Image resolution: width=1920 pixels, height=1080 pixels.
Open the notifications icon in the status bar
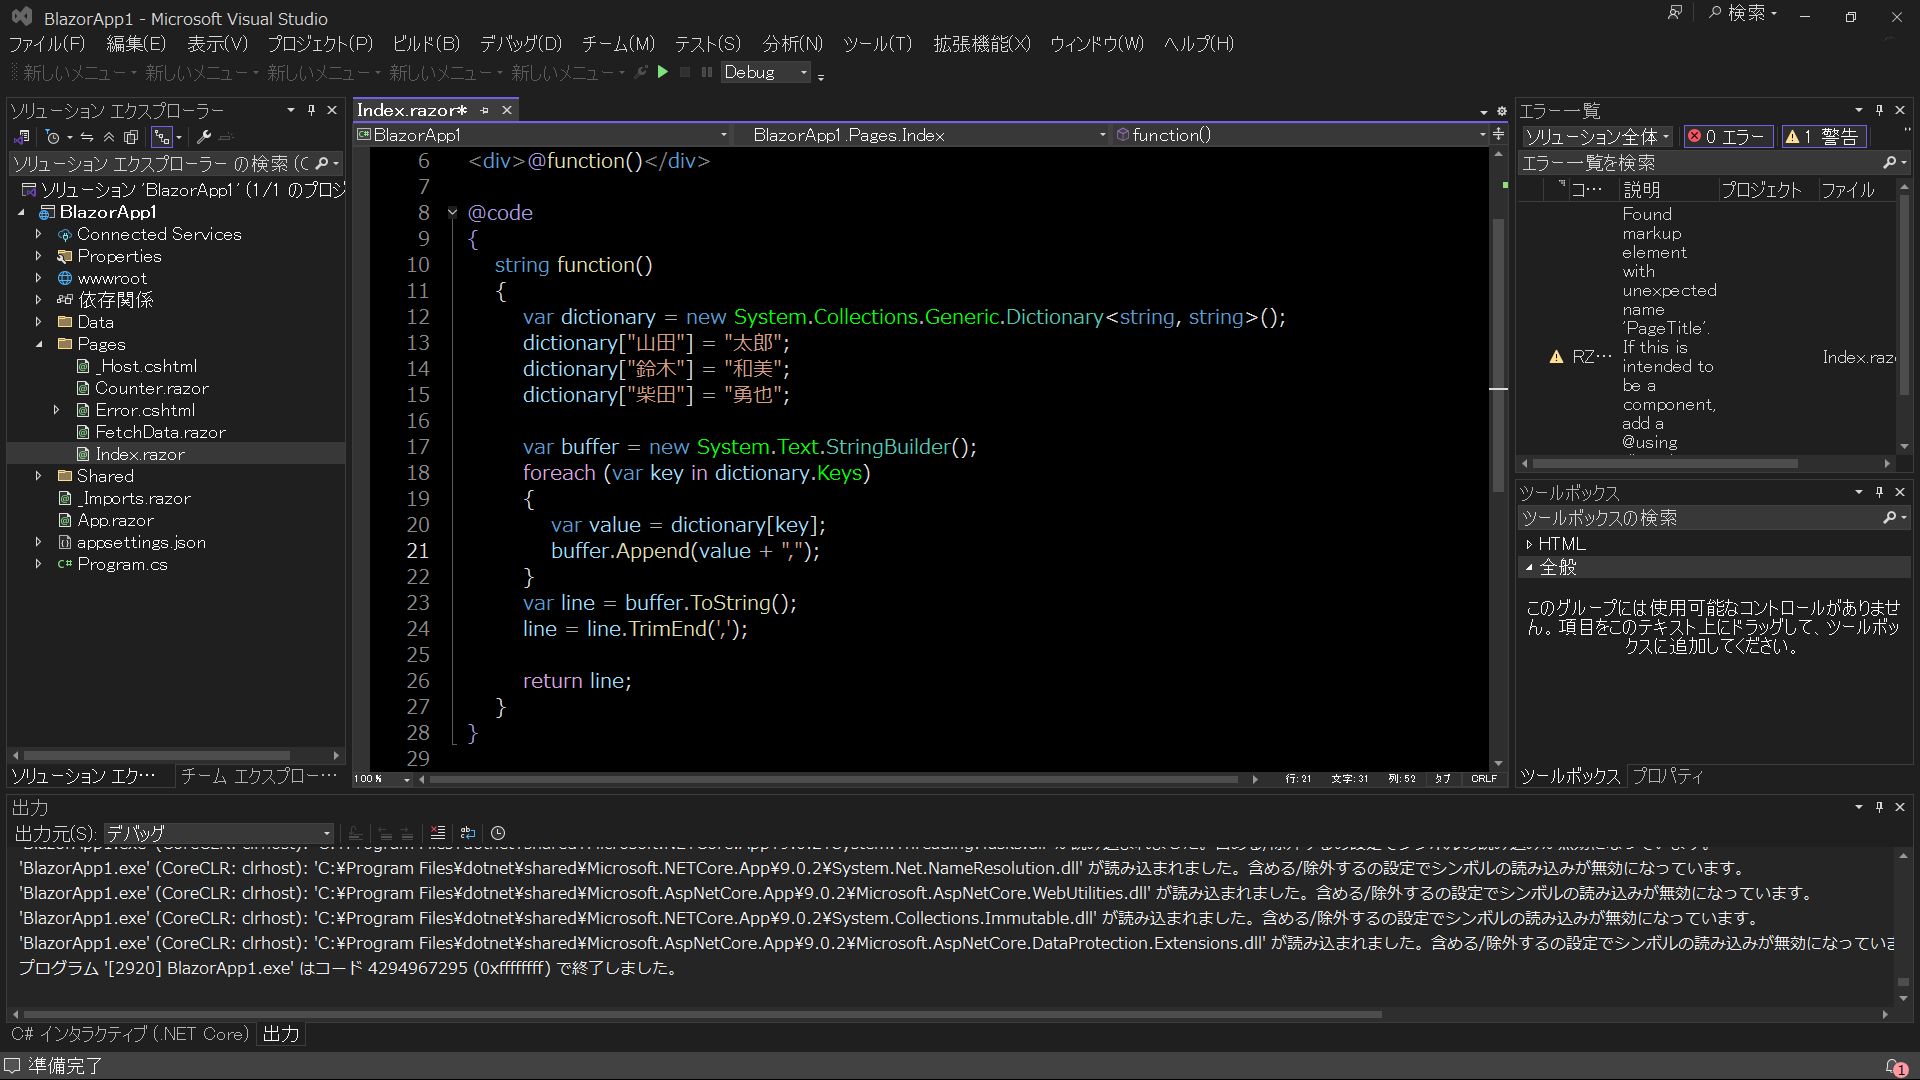pyautogui.click(x=1896, y=1067)
